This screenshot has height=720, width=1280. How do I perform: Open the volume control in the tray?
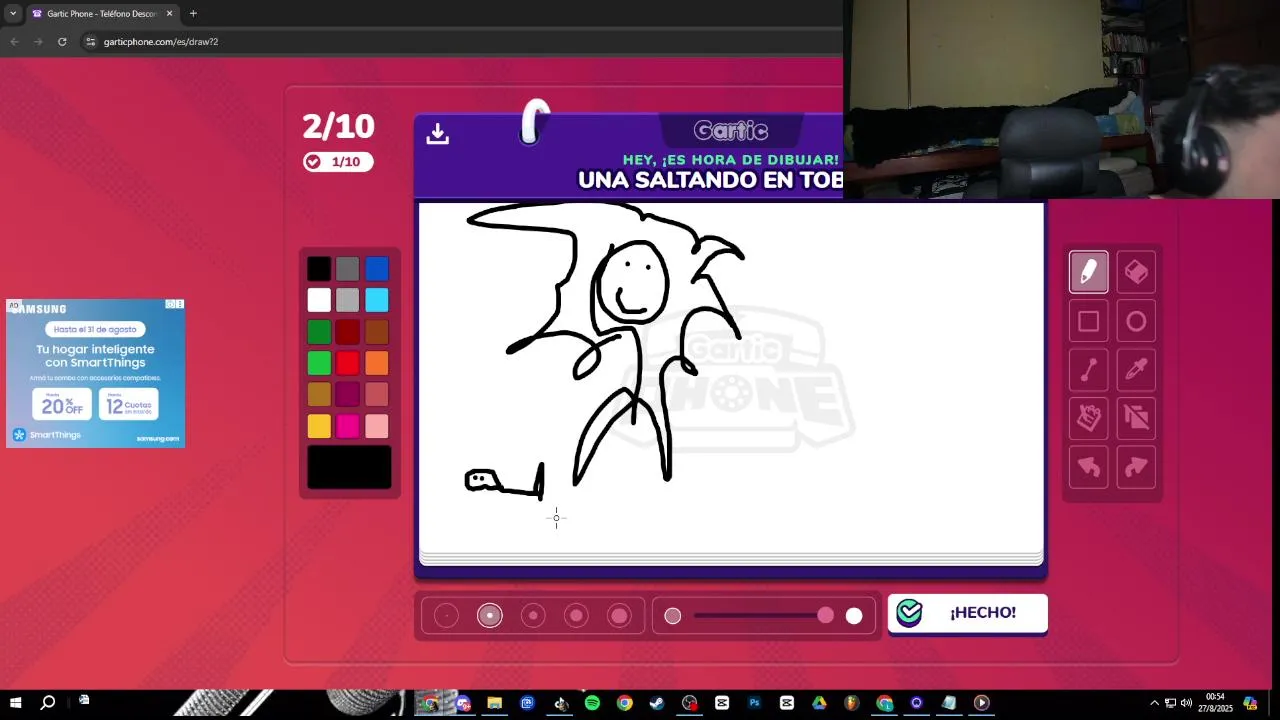[x=1186, y=703]
